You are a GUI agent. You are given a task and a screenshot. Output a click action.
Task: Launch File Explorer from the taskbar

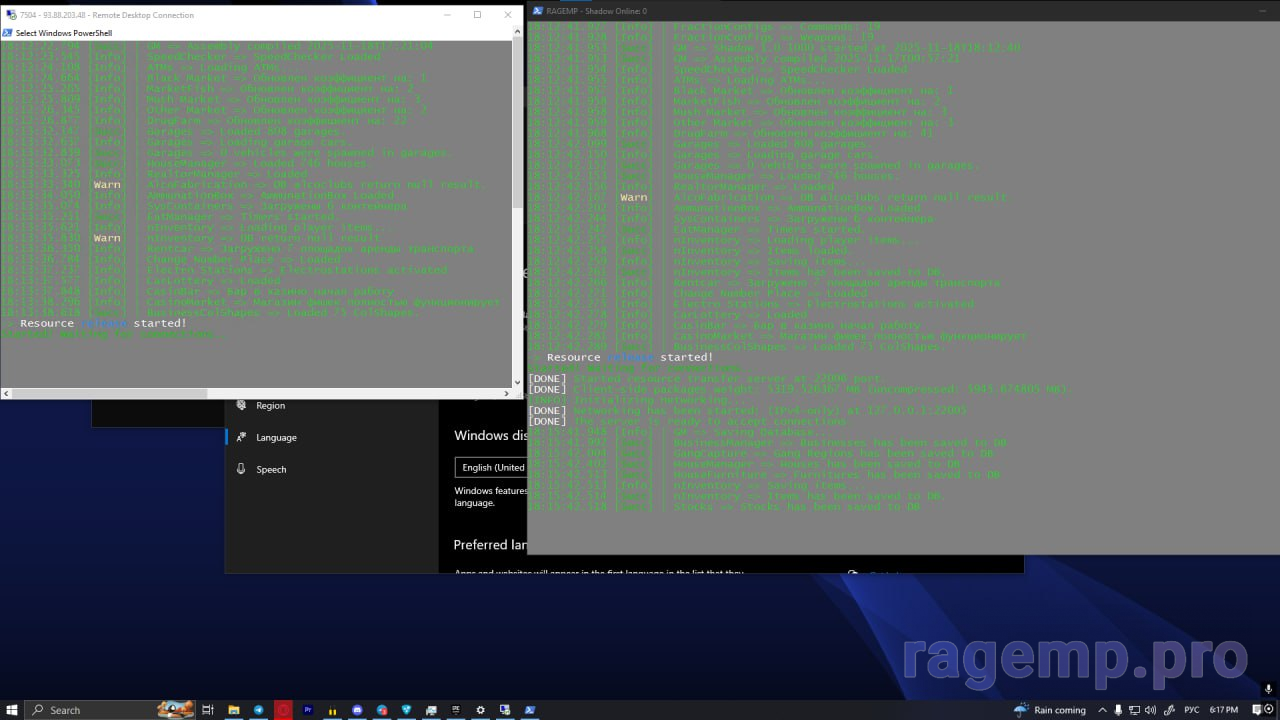[235, 710]
